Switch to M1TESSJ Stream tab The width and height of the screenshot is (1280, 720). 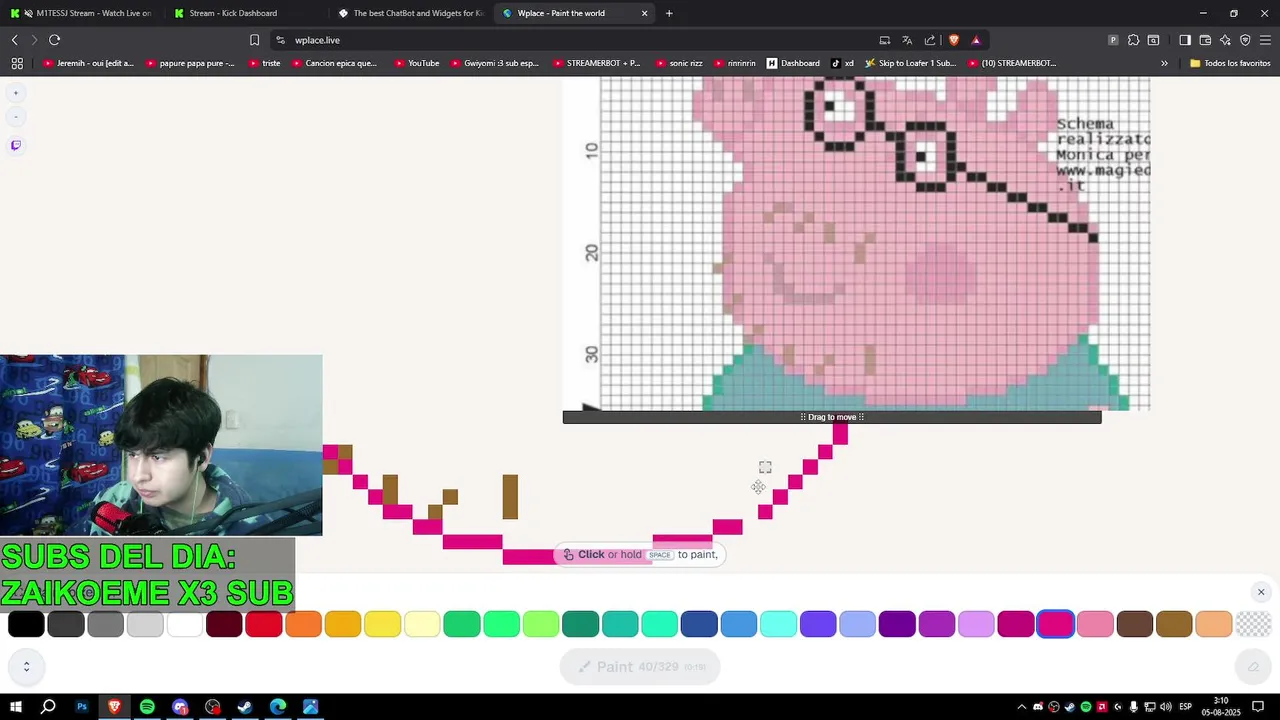(80, 13)
